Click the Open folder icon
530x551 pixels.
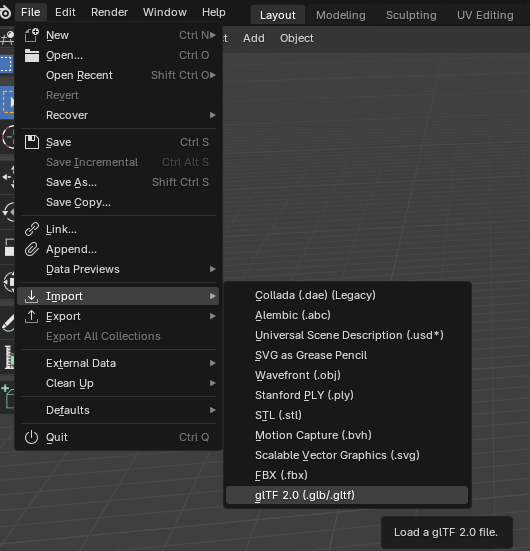pyautogui.click(x=32, y=56)
